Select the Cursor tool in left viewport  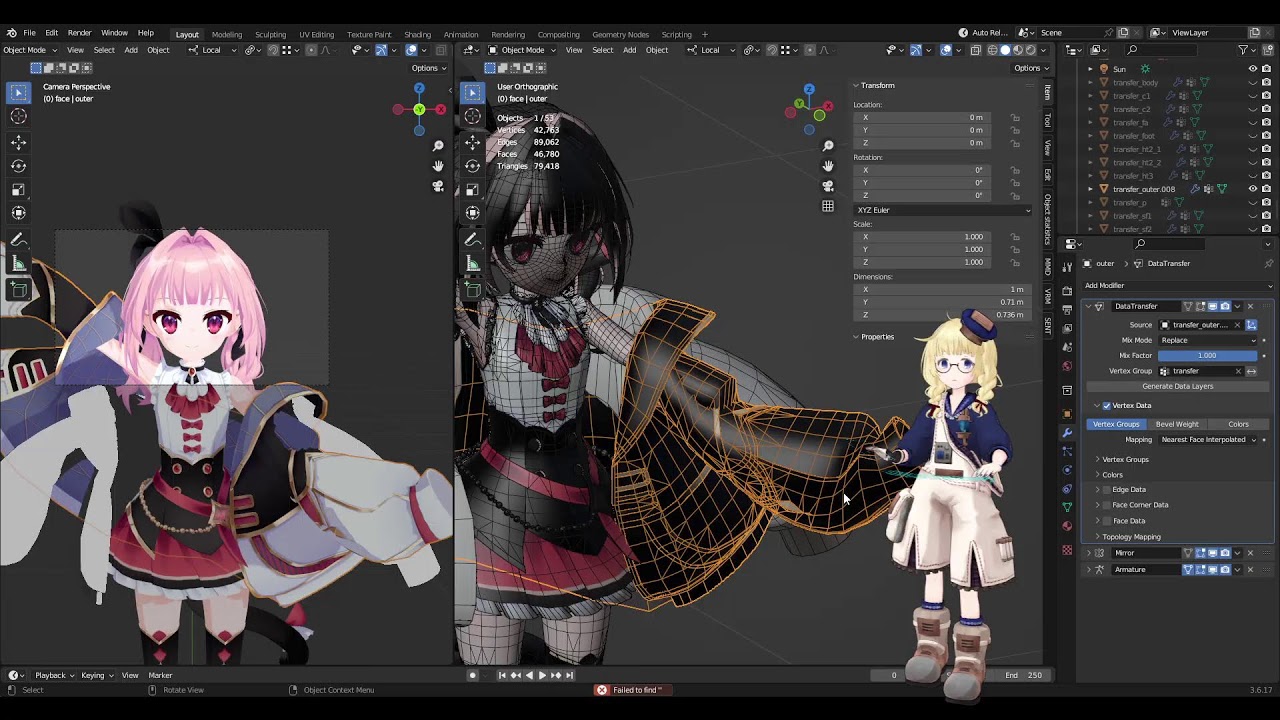coord(18,117)
